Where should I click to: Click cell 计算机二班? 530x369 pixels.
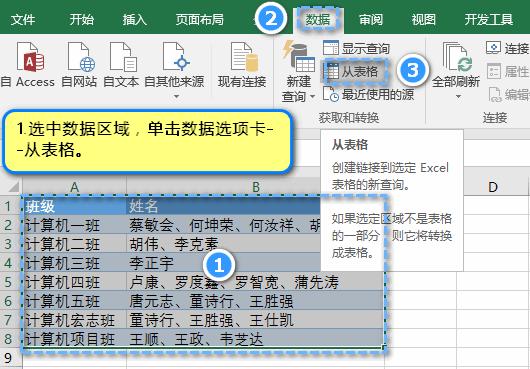point(74,244)
